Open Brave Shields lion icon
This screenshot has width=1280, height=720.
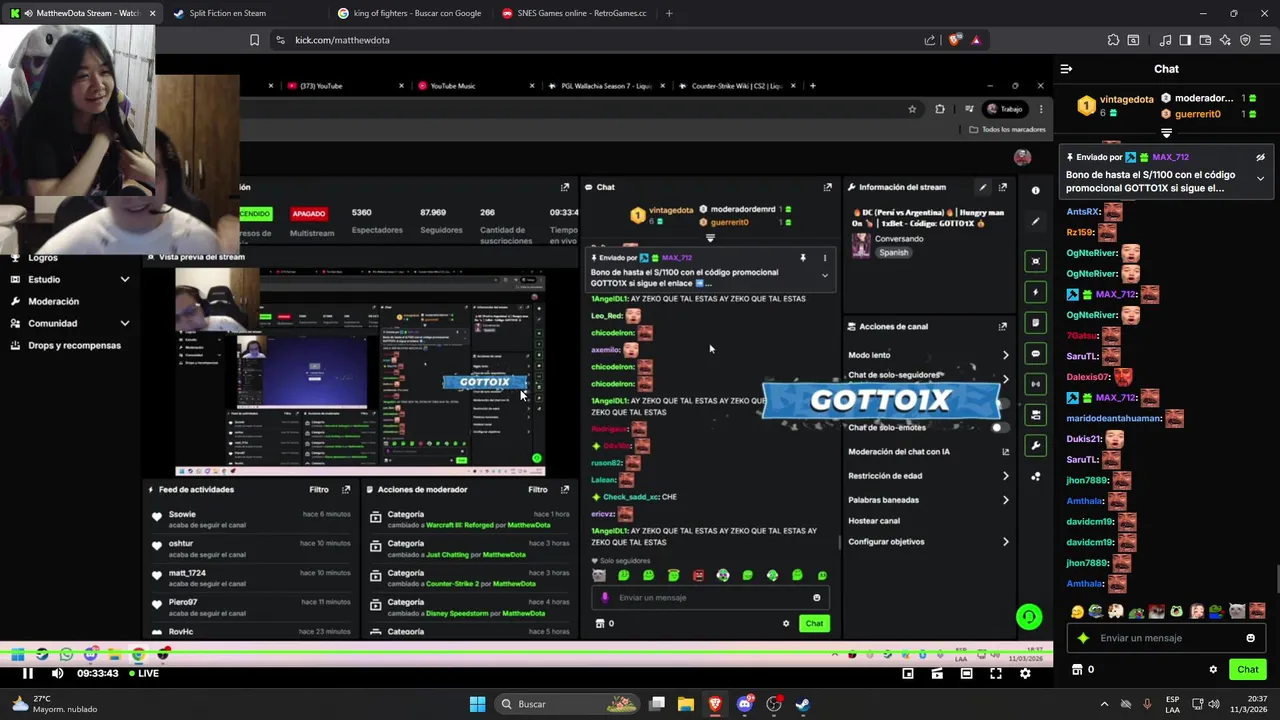[955, 40]
